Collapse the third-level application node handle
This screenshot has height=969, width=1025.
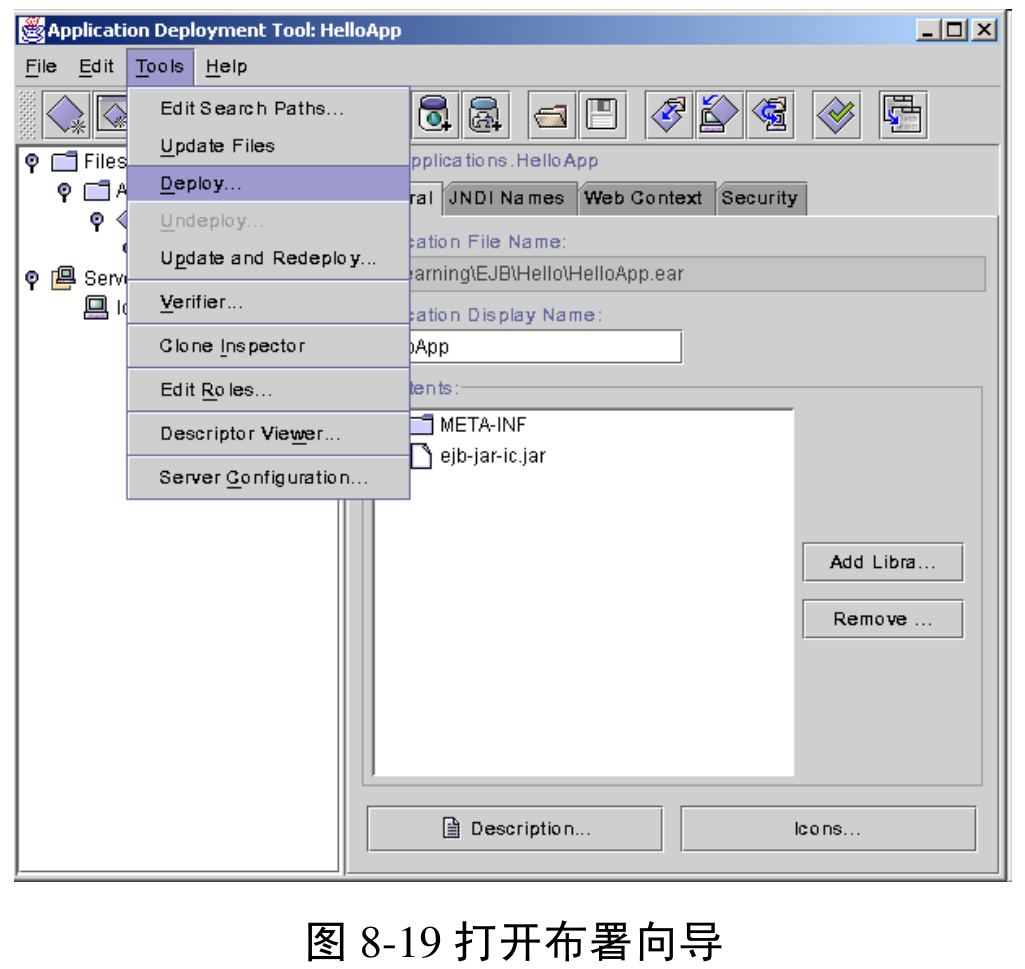tap(97, 221)
